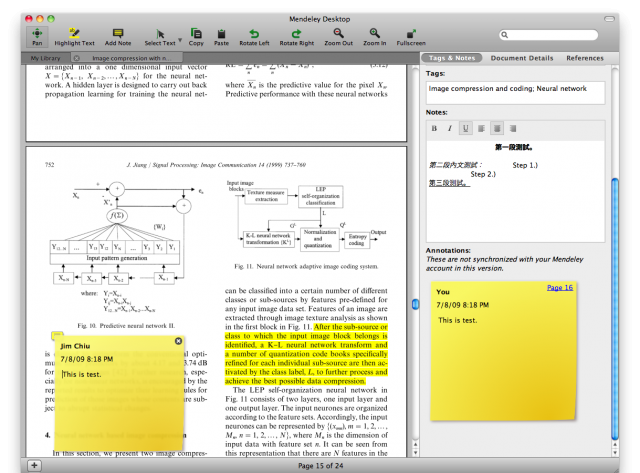Rotate the page right

pyautogui.click(x=297, y=37)
